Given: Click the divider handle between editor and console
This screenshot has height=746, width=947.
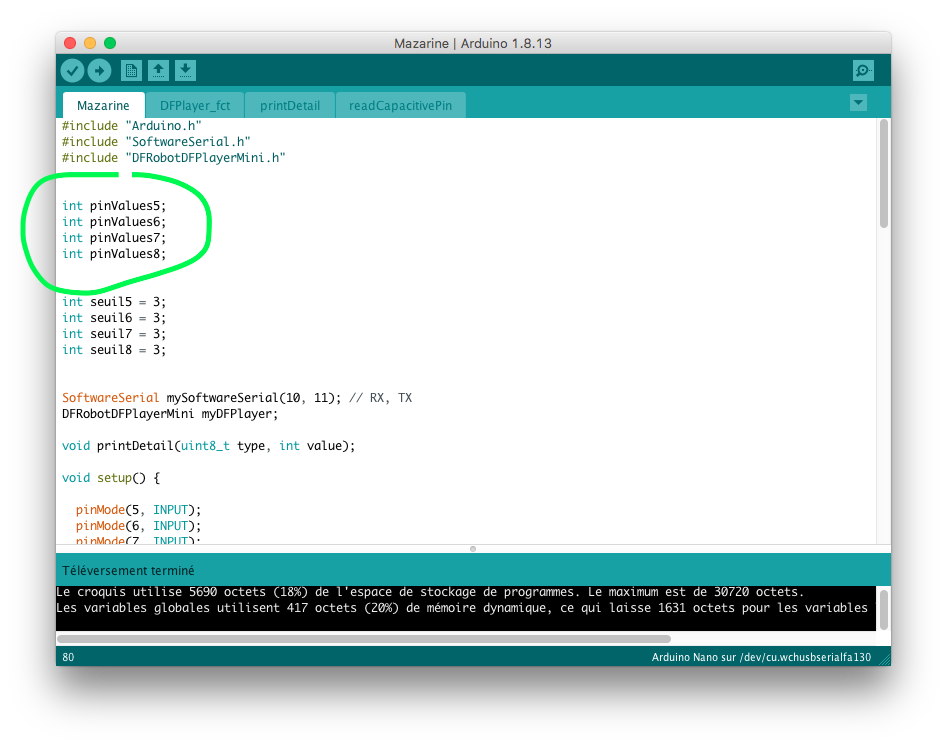Looking at the screenshot, I should [473, 548].
